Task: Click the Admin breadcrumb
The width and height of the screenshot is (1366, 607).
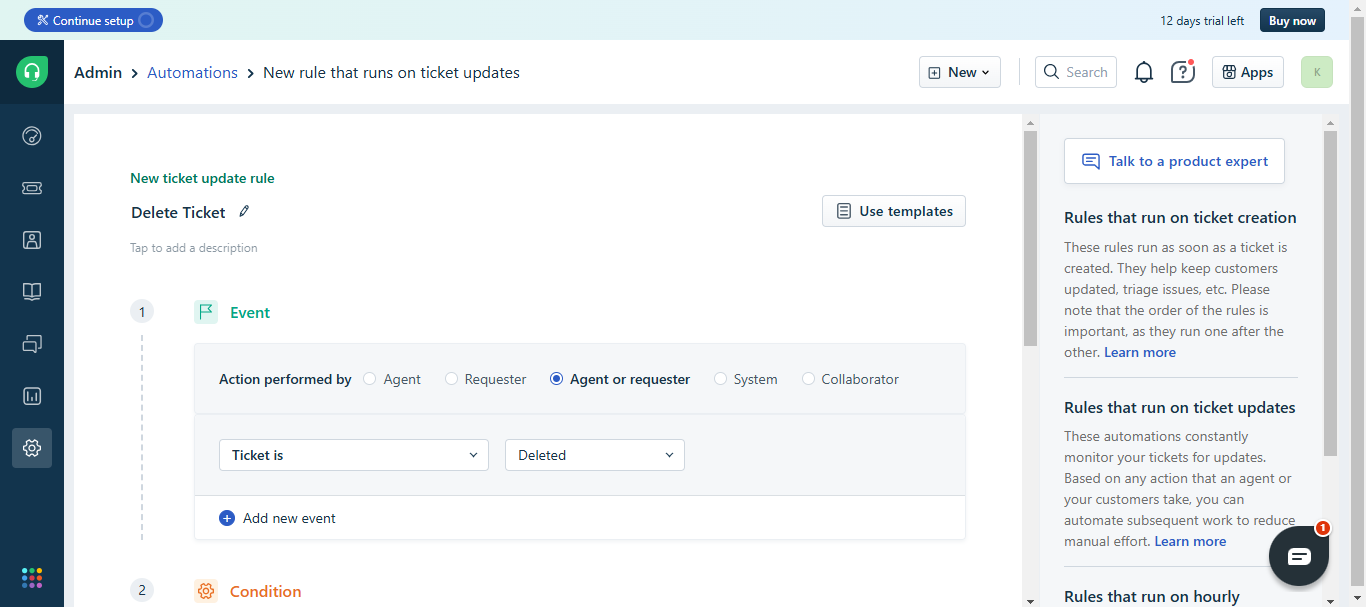Action: coord(98,72)
